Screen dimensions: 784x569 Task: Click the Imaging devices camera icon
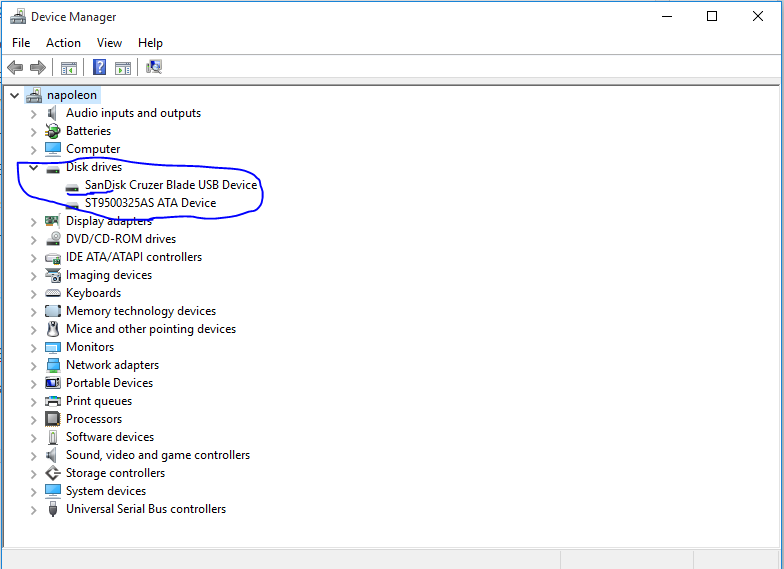pyautogui.click(x=52, y=275)
